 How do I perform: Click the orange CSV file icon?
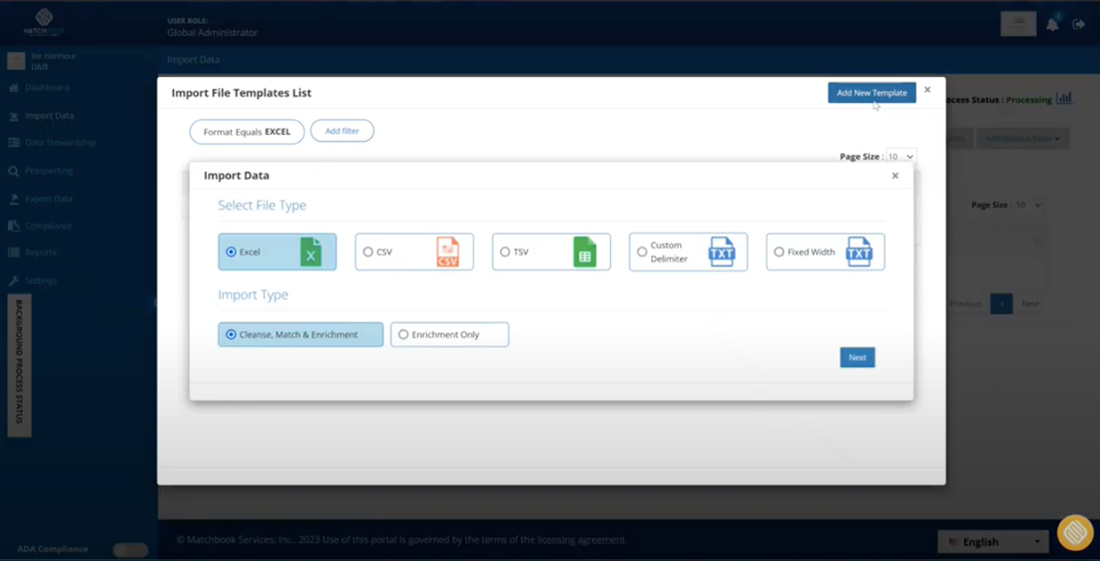pyautogui.click(x=448, y=252)
